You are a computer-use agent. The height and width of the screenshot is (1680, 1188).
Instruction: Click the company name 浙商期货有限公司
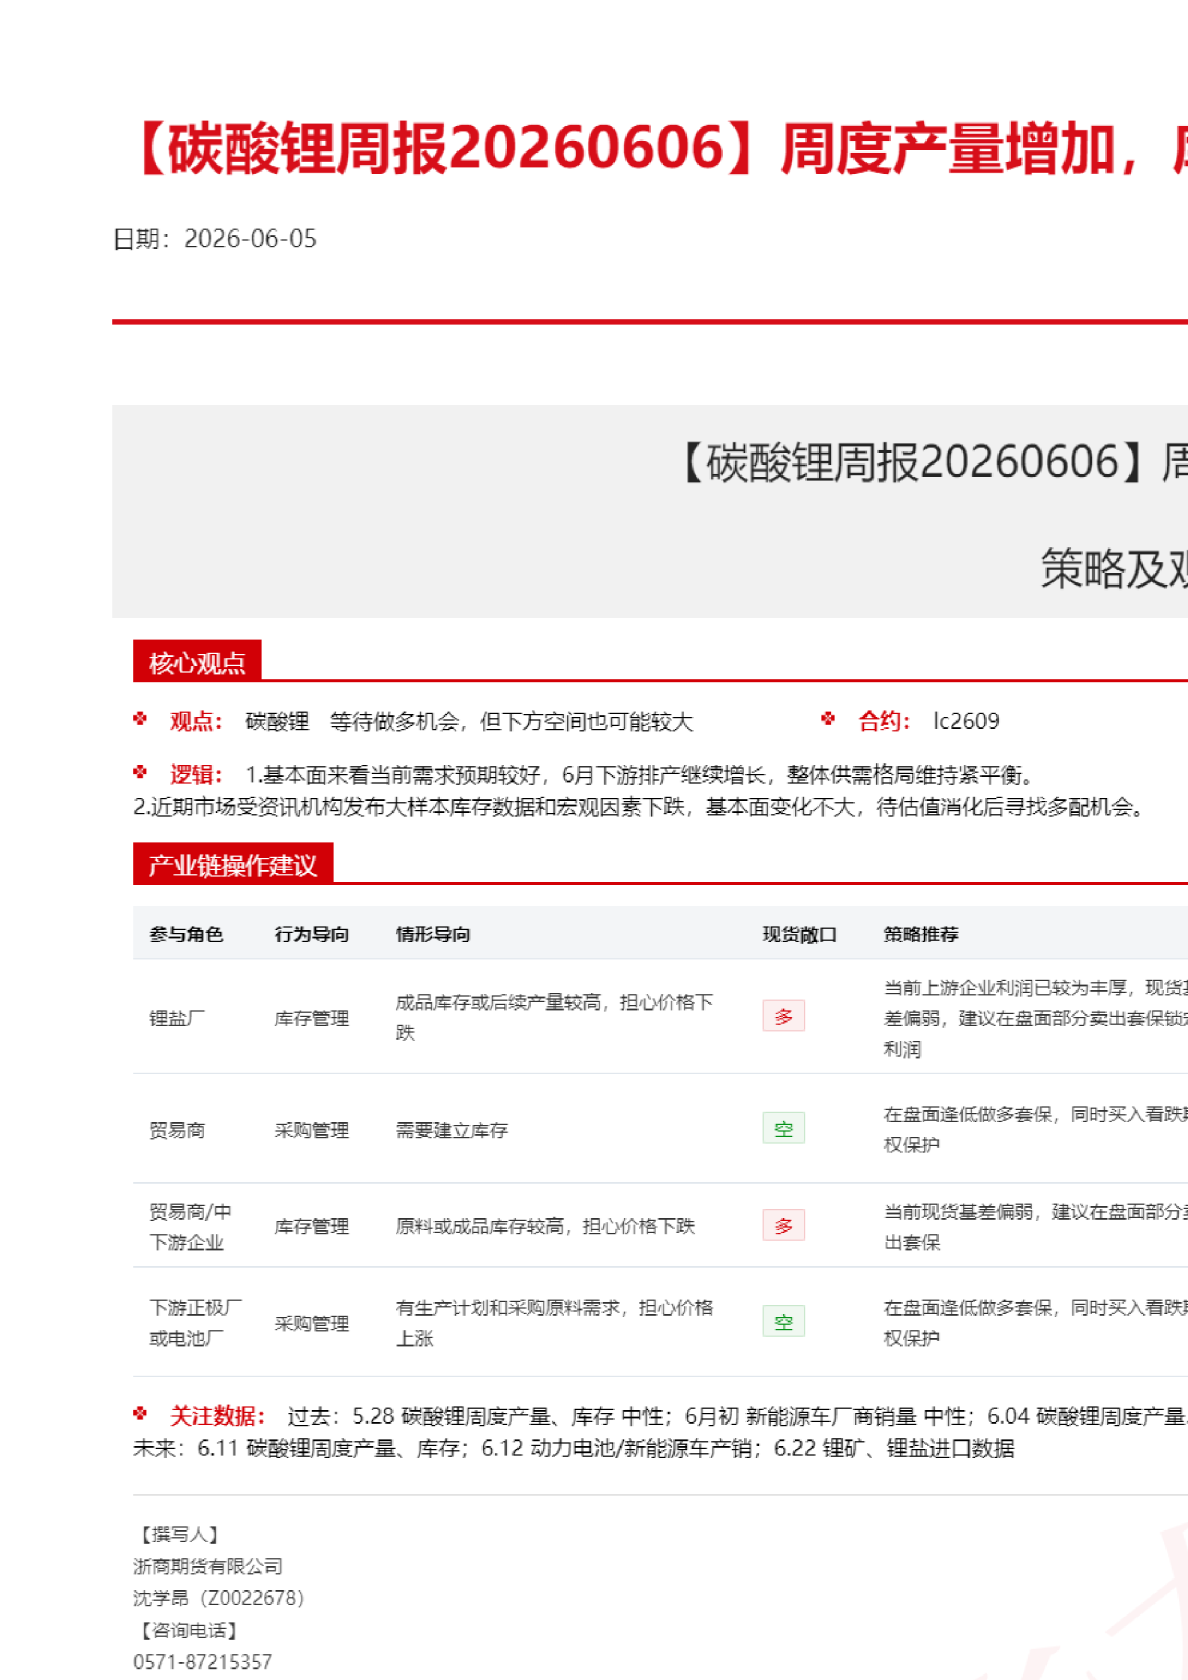point(208,1566)
